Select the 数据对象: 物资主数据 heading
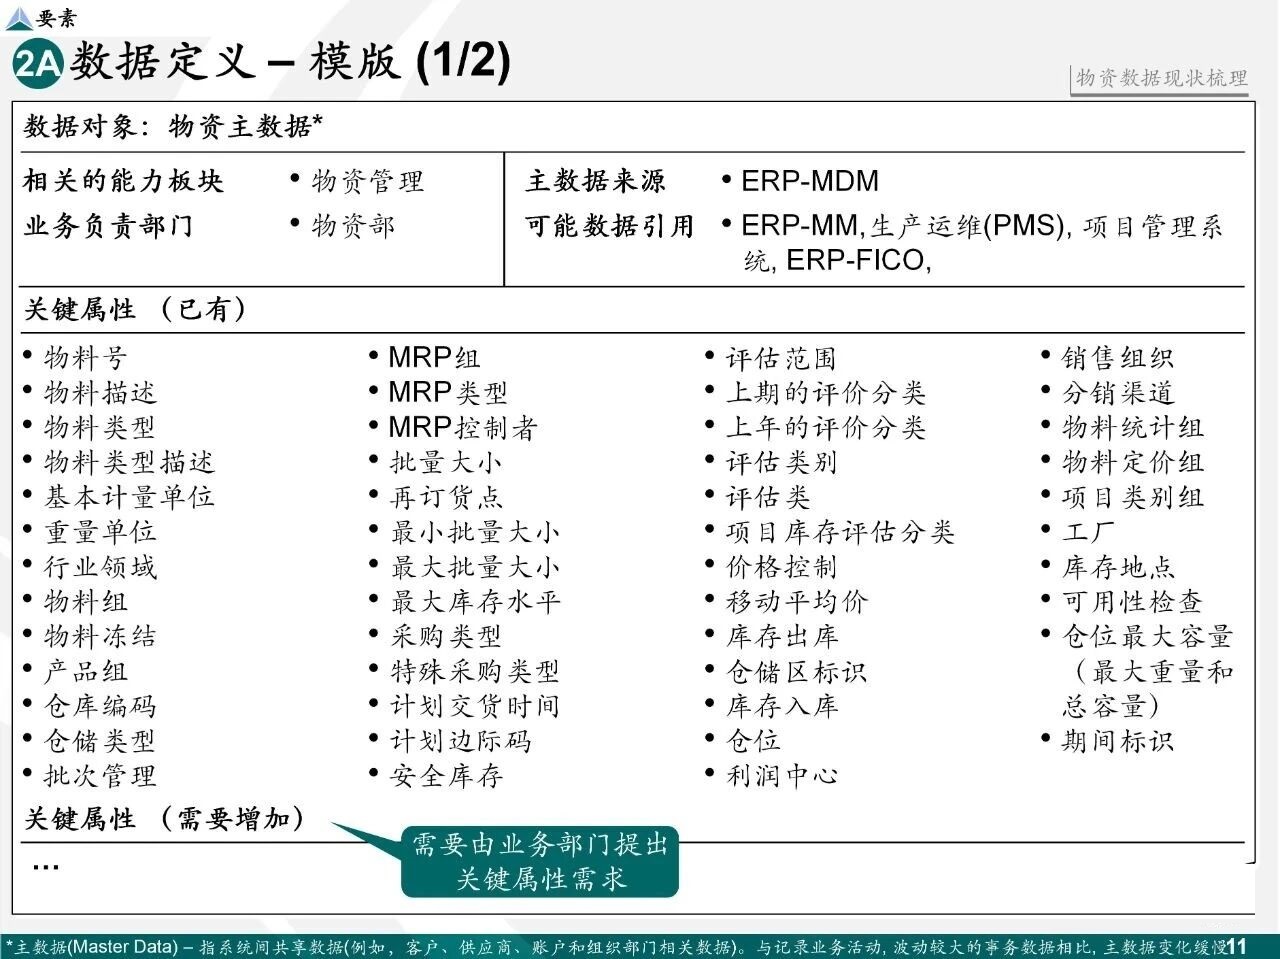The height and width of the screenshot is (959, 1280). (x=173, y=126)
